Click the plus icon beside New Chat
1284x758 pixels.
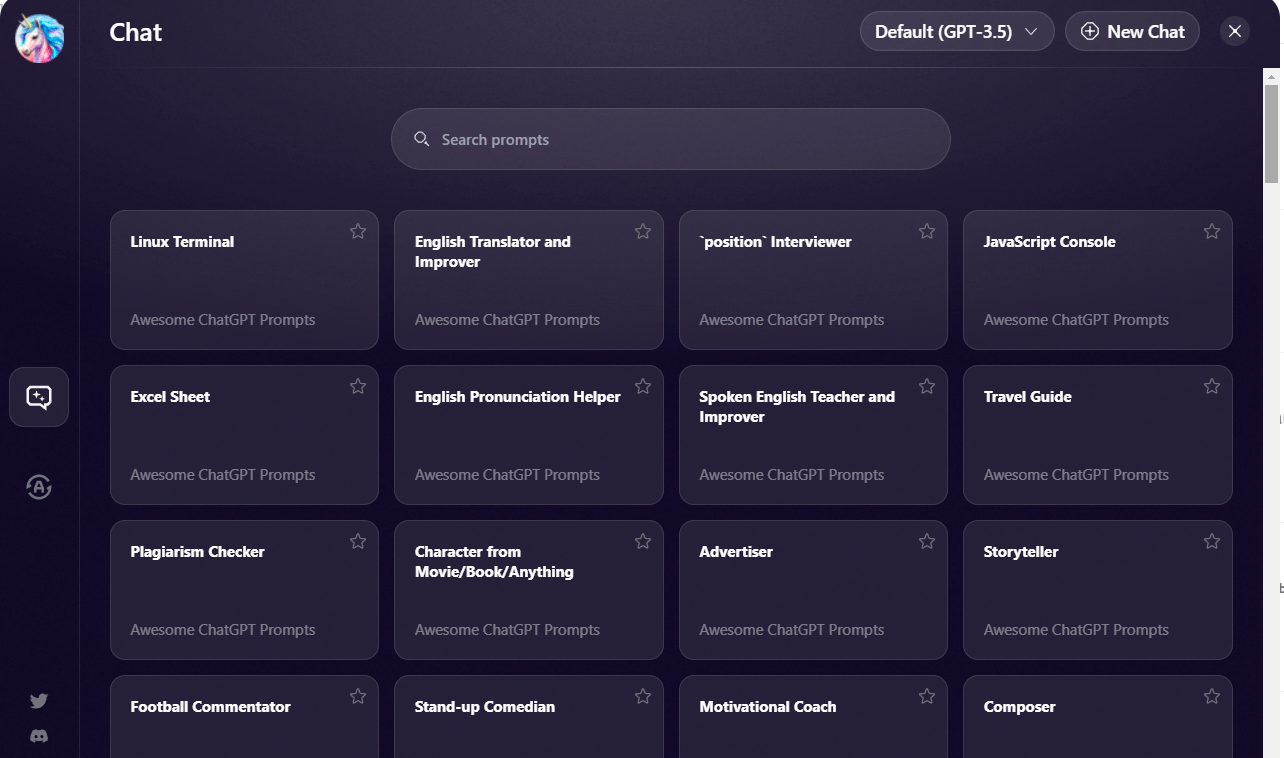[x=1090, y=32]
